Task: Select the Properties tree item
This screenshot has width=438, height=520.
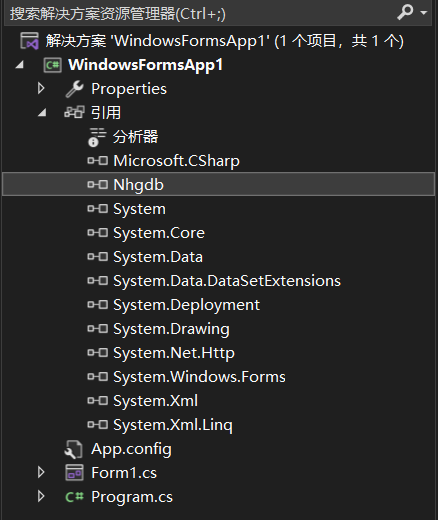Action: [x=129, y=89]
